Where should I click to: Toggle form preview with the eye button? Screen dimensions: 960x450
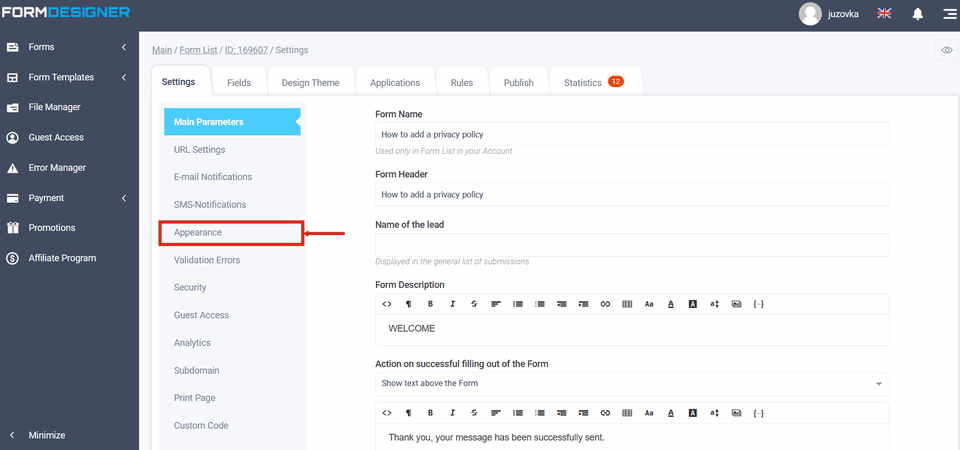pyautogui.click(x=946, y=50)
